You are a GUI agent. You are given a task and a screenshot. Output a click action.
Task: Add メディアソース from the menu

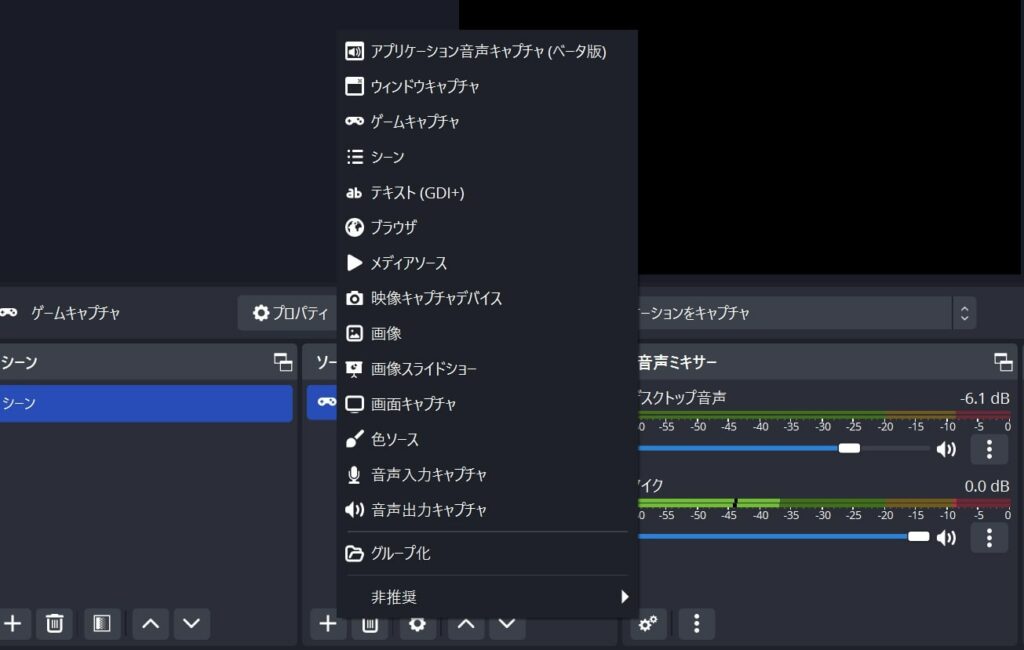(x=487, y=263)
